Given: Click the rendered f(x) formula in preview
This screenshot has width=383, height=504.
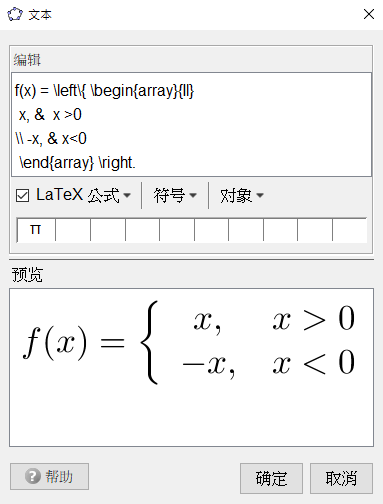Looking at the screenshot, I should click(189, 343).
